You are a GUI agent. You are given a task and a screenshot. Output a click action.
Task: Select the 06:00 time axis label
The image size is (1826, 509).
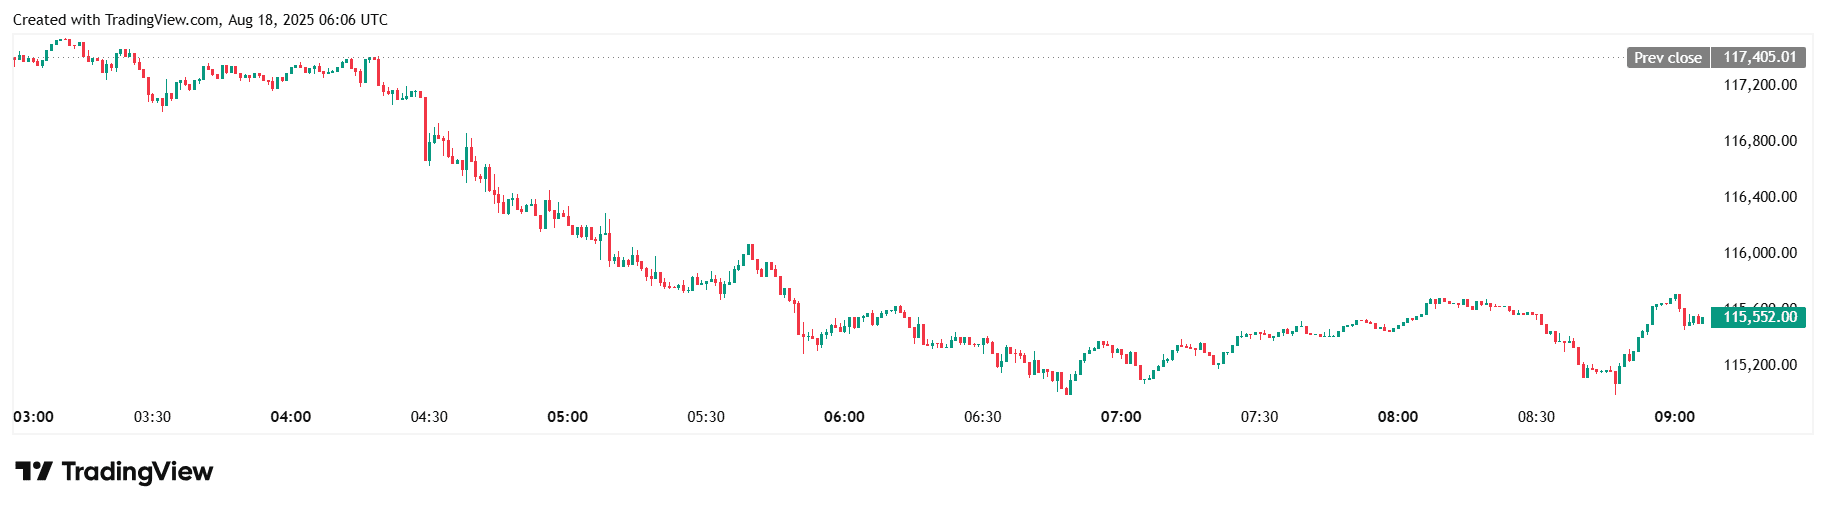844,417
